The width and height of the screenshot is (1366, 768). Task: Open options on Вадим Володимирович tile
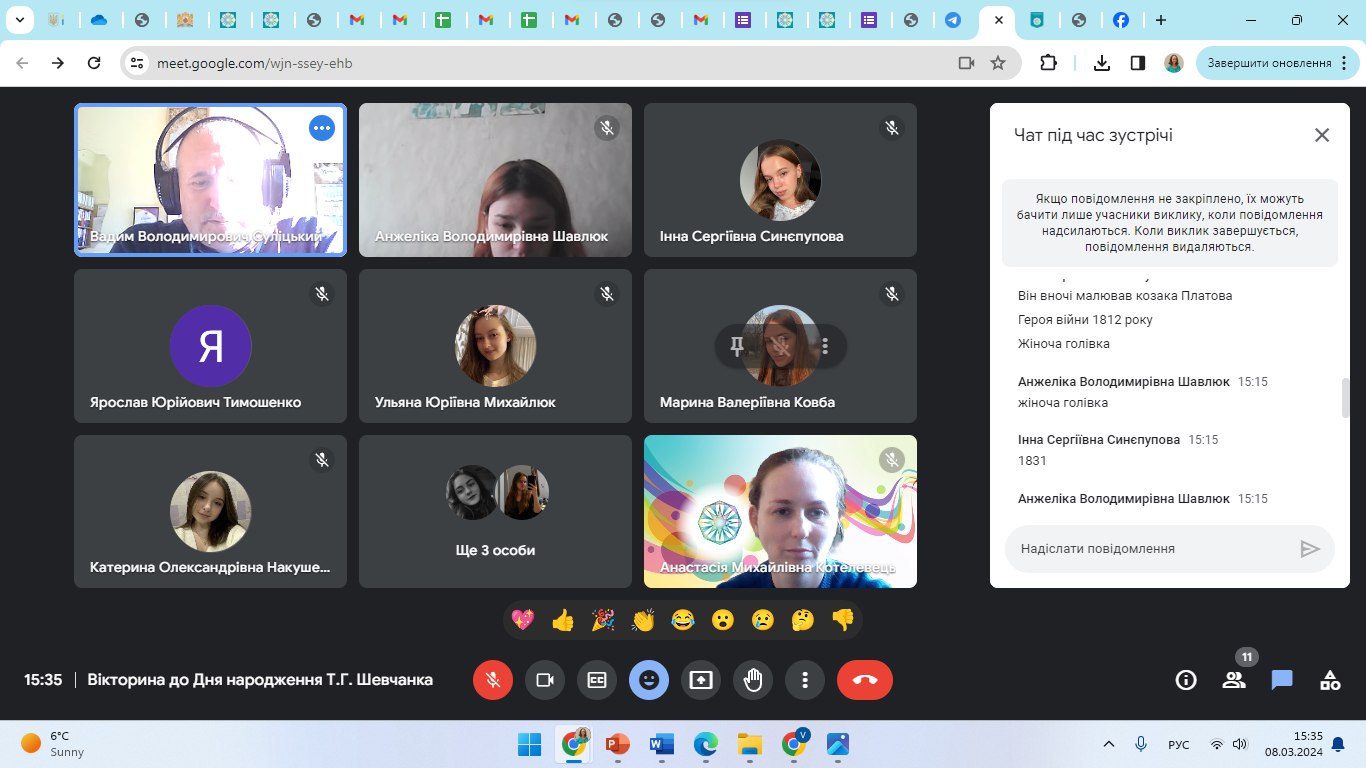click(321, 127)
